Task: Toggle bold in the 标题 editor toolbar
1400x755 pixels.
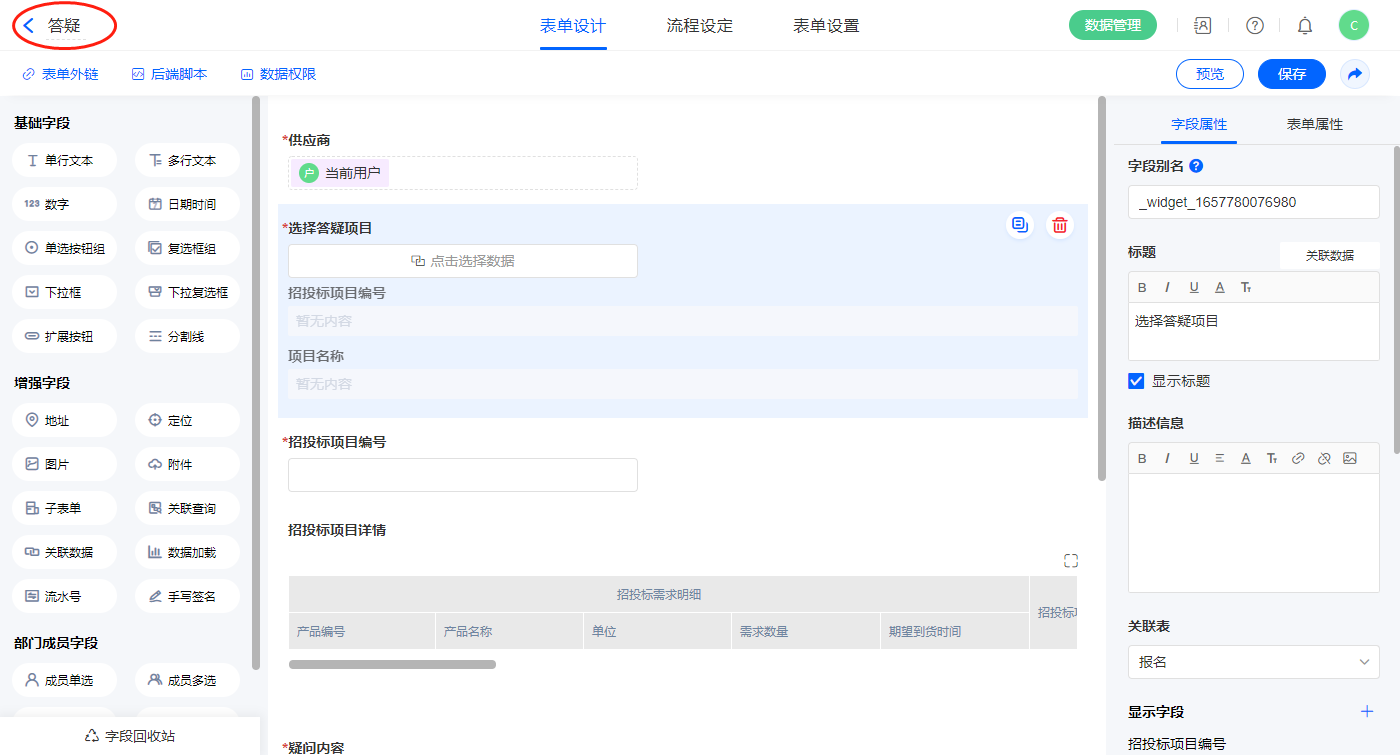Action: 1143,288
